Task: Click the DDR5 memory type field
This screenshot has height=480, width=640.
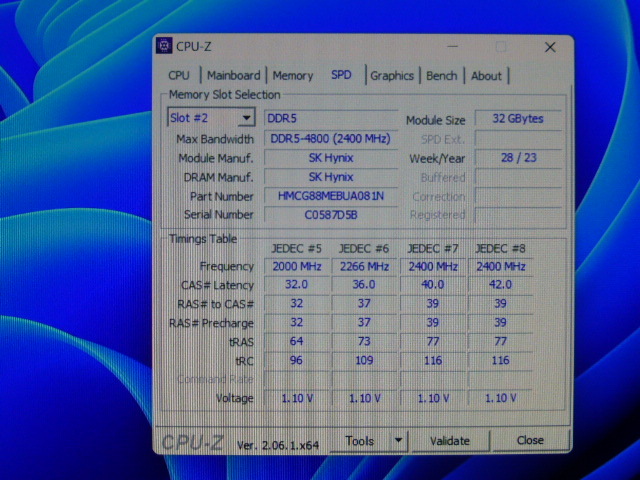Action: 331,118
